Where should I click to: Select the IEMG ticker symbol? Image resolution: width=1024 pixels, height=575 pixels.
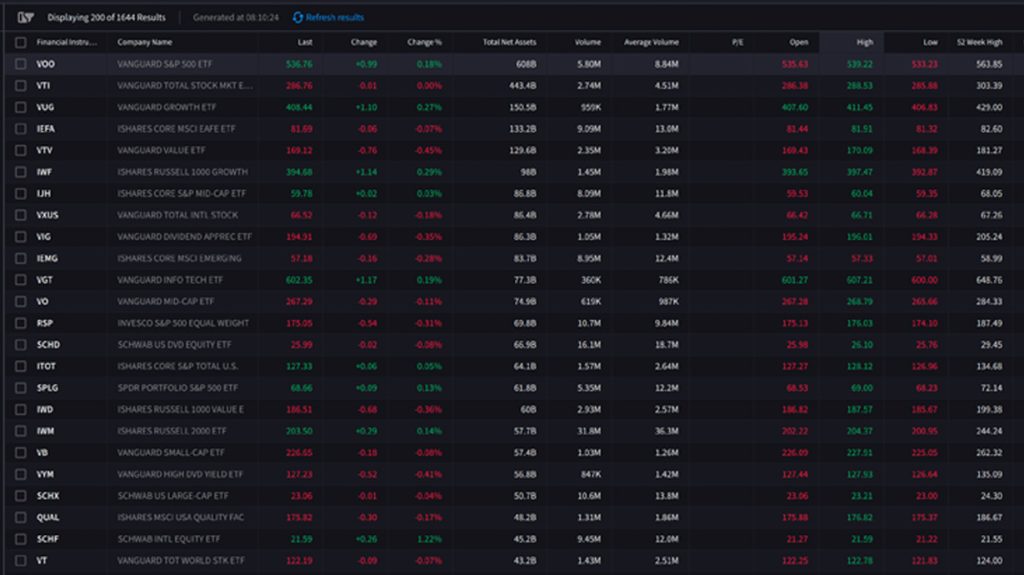pos(47,258)
